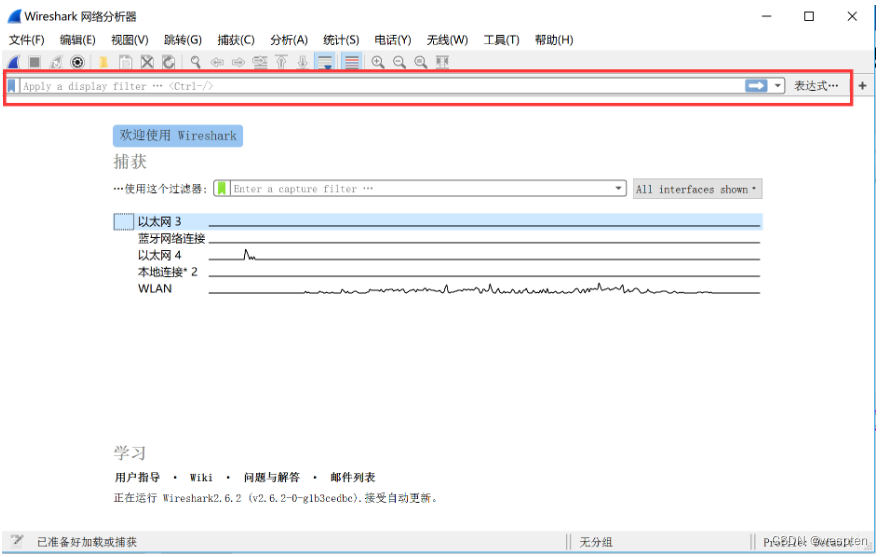Open the 统计(S) menu

point(341,40)
